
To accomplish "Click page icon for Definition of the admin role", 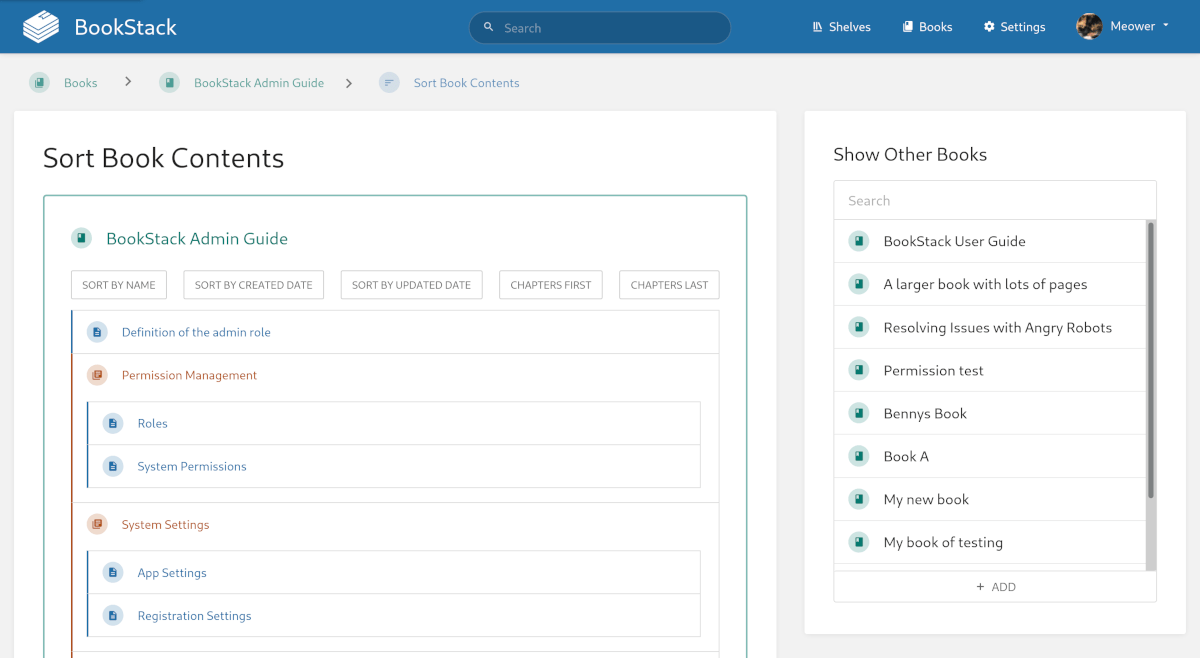I will (97, 332).
